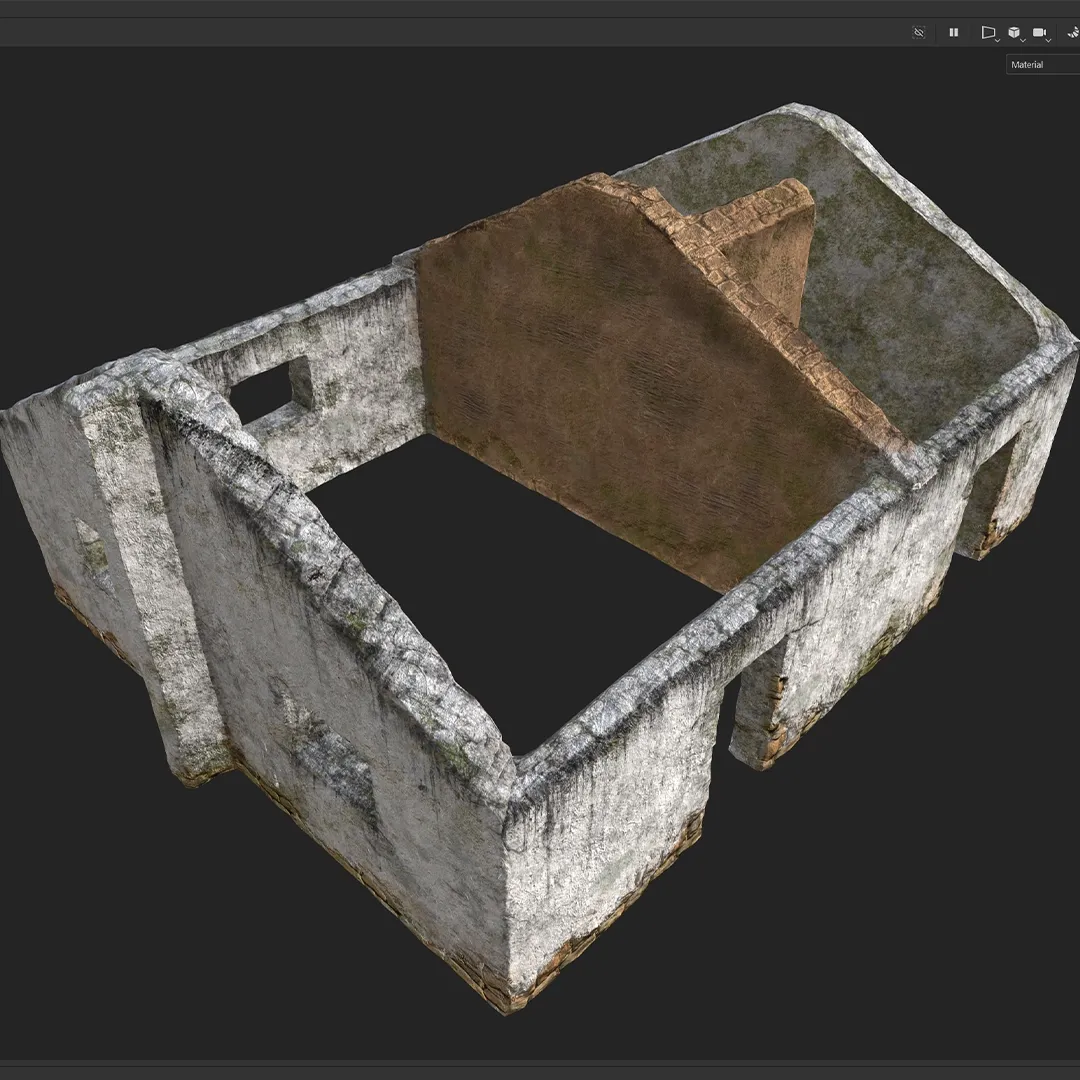Select the perspective view icon
Viewport: 1080px width, 1080px height.
pyautogui.click(x=988, y=32)
